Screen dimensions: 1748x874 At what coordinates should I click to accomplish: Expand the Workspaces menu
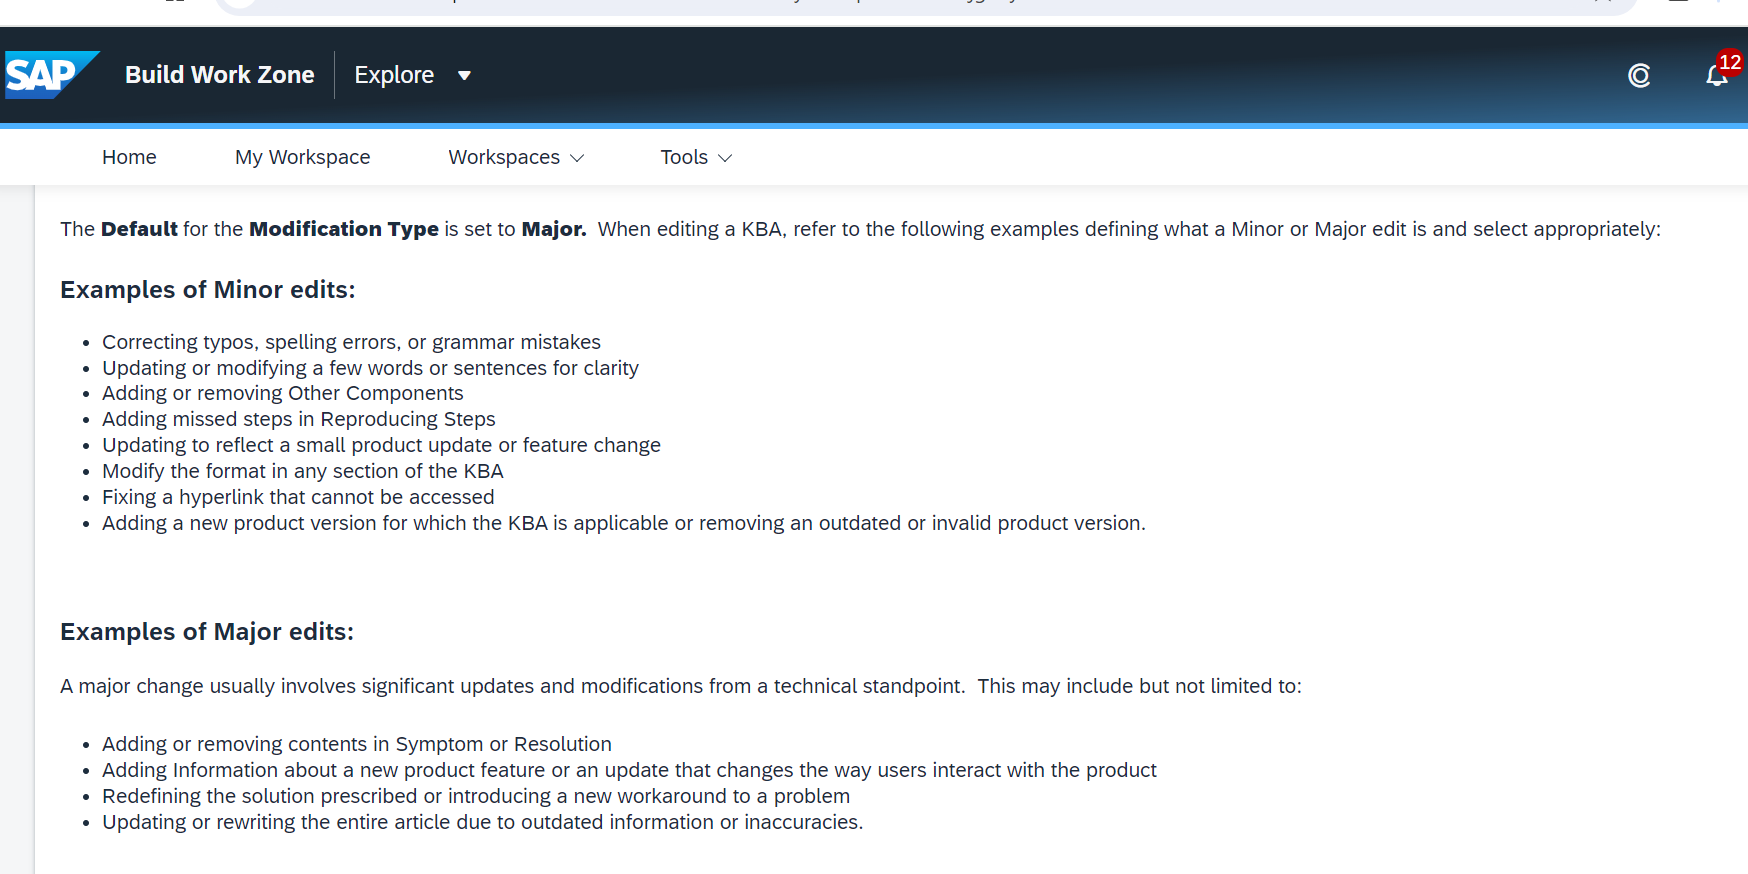click(x=516, y=157)
